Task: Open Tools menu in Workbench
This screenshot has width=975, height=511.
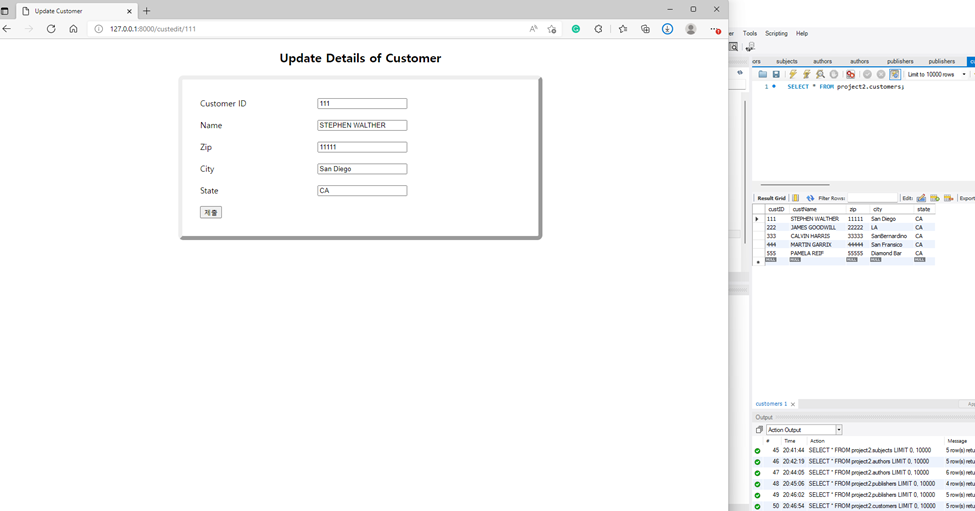Action: click(x=750, y=34)
